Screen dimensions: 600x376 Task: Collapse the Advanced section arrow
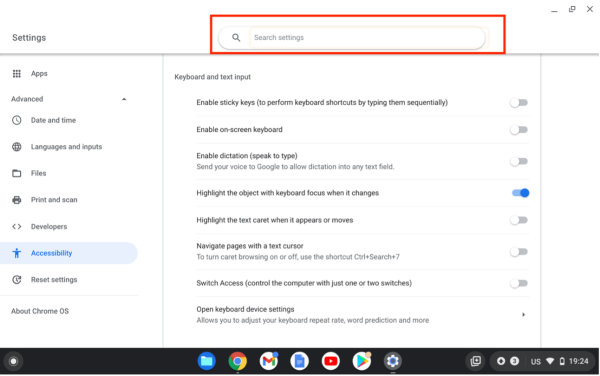pos(124,99)
